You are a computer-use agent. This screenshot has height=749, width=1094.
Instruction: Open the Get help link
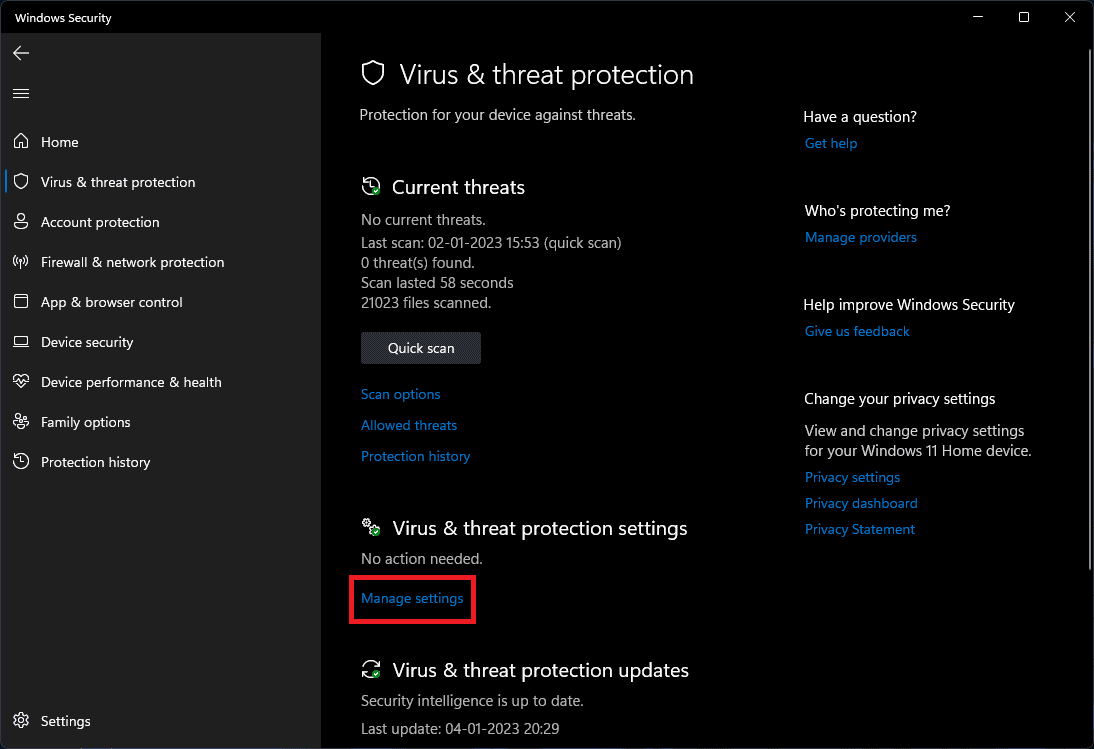coord(830,143)
